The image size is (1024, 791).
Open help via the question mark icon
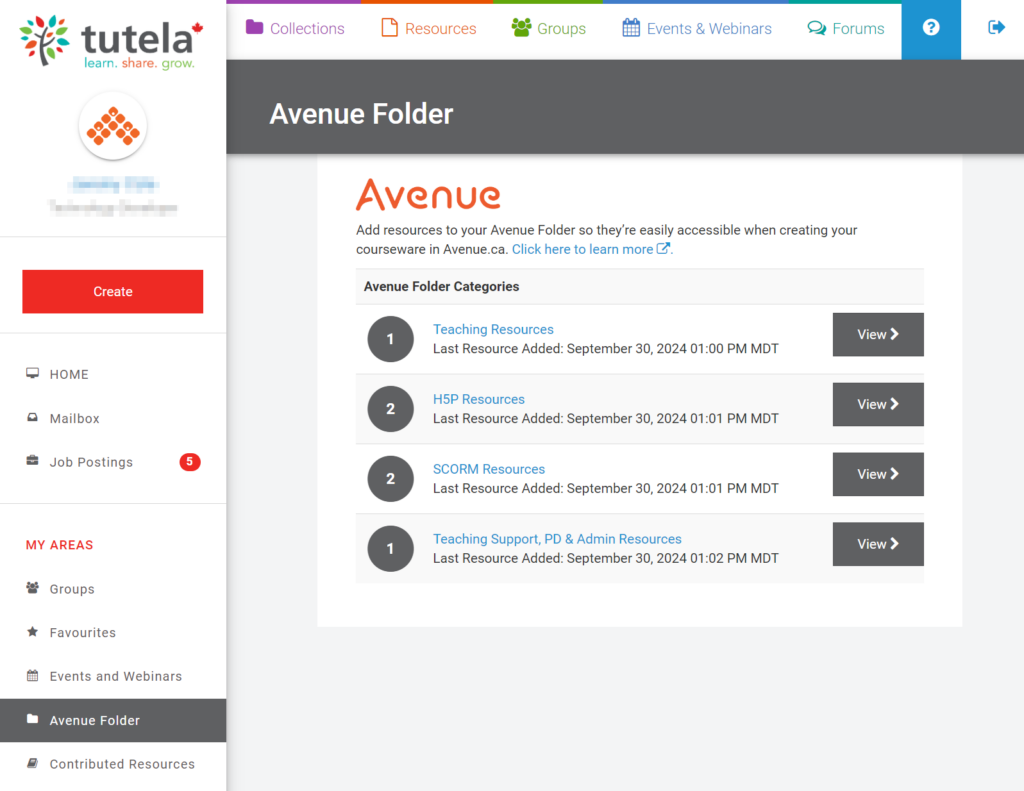pos(931,29)
